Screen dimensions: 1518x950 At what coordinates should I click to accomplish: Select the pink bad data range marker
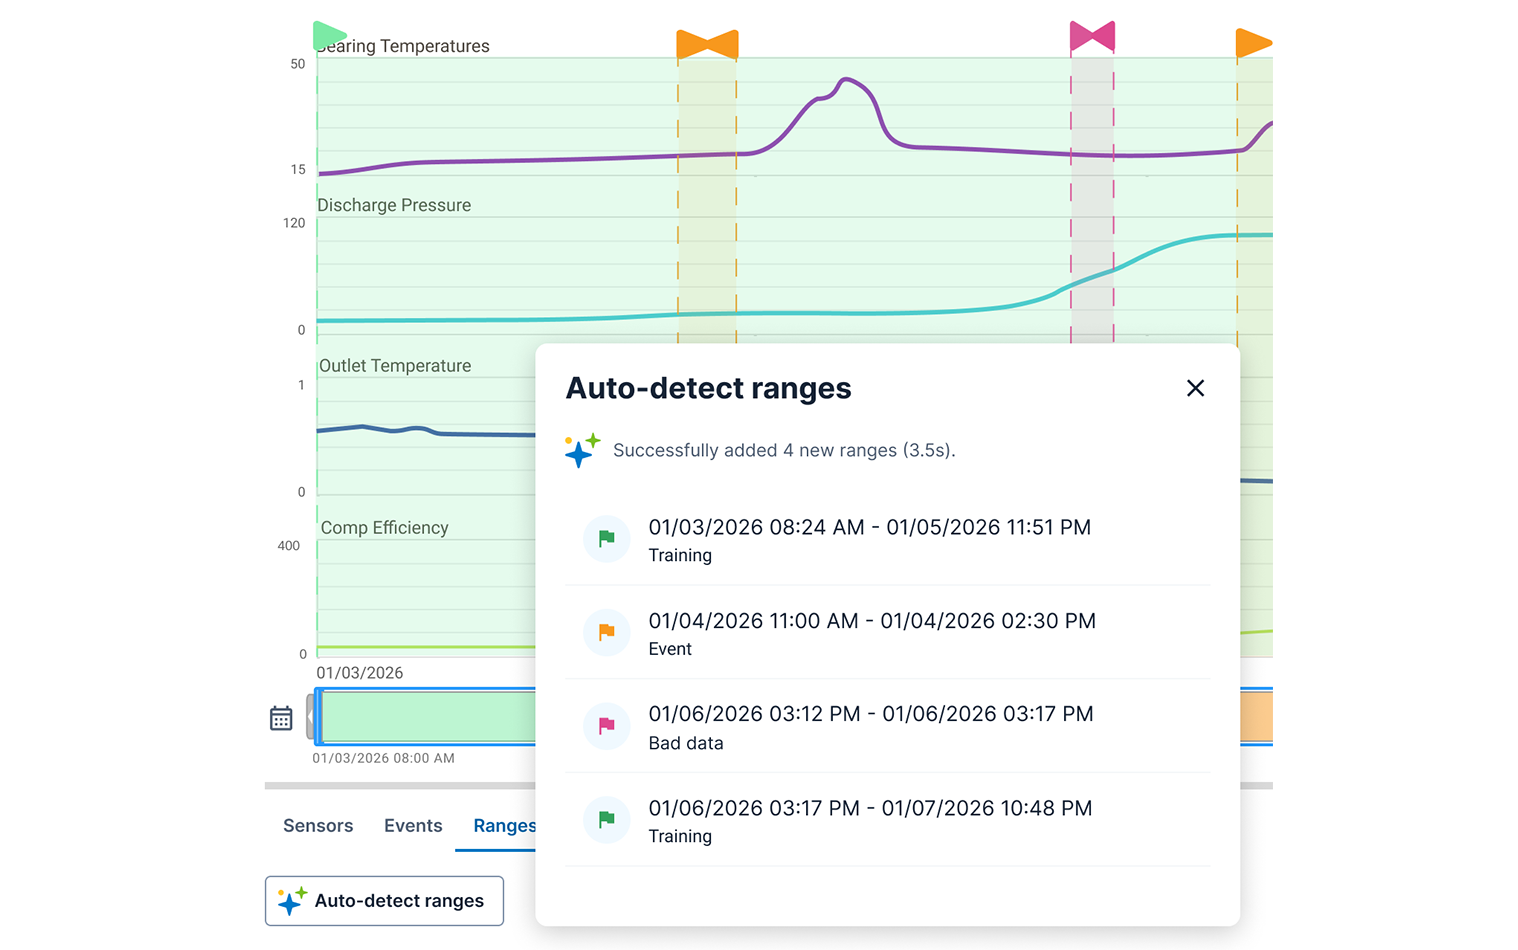pyautogui.click(x=1092, y=36)
